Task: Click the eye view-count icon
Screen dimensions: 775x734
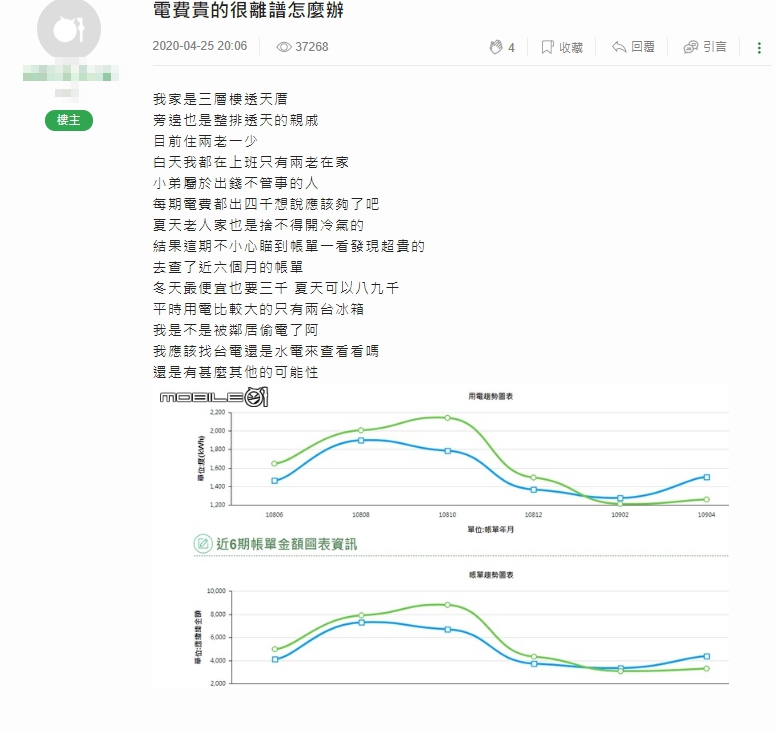Action: coord(284,47)
